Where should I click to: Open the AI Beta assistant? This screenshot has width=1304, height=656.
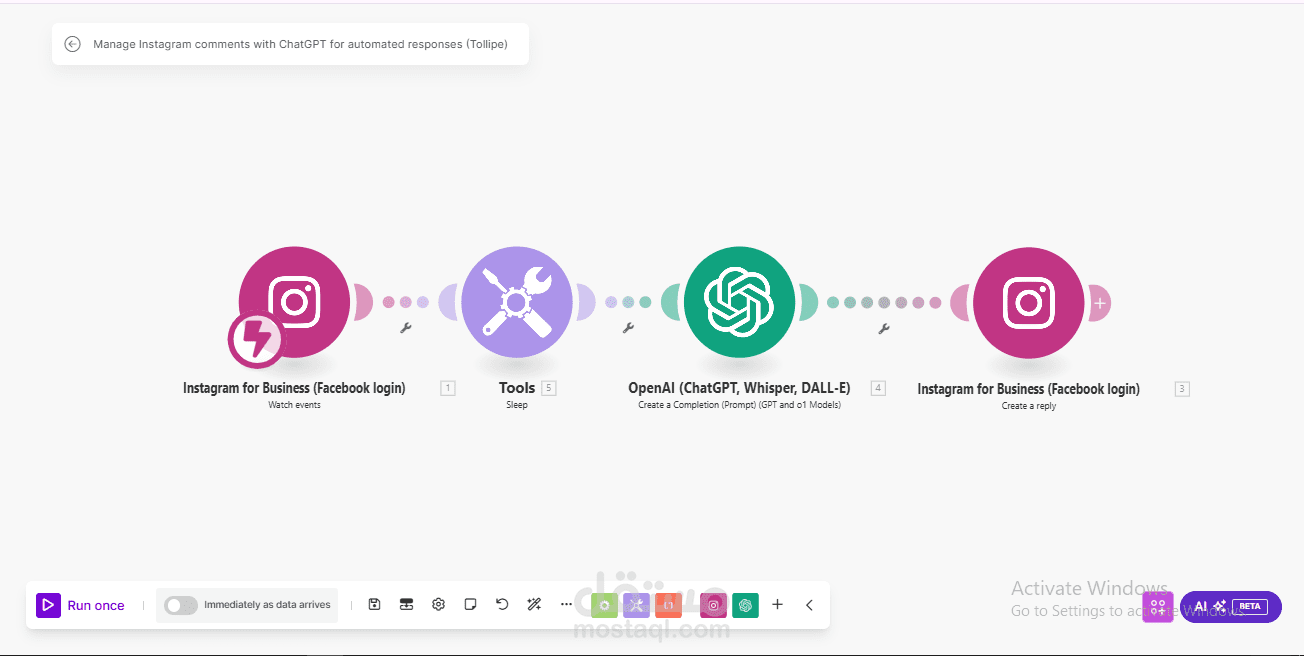tap(1231, 606)
